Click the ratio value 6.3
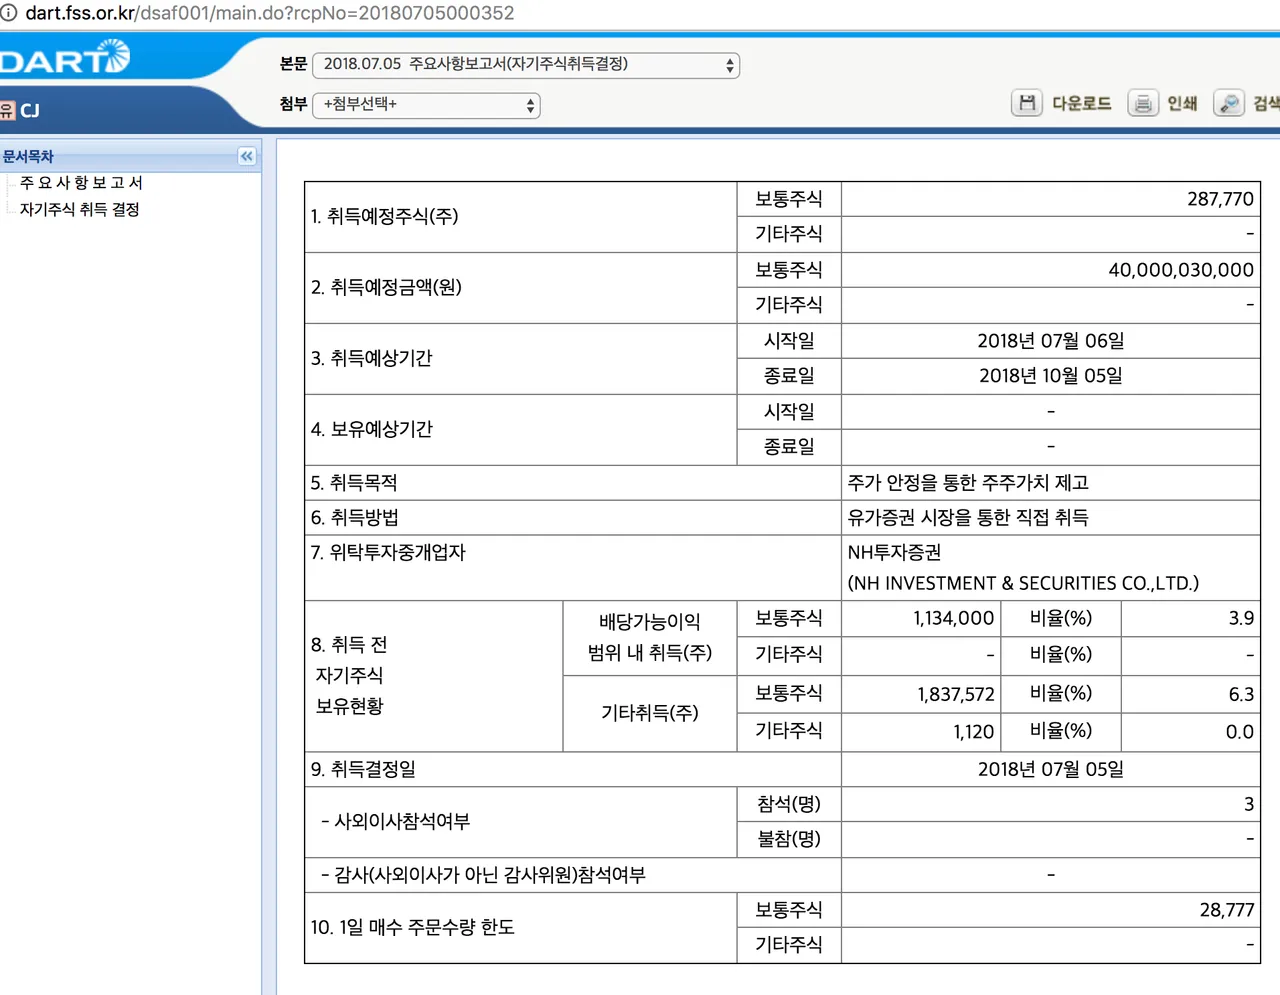This screenshot has width=1280, height=995. pyautogui.click(x=1241, y=695)
